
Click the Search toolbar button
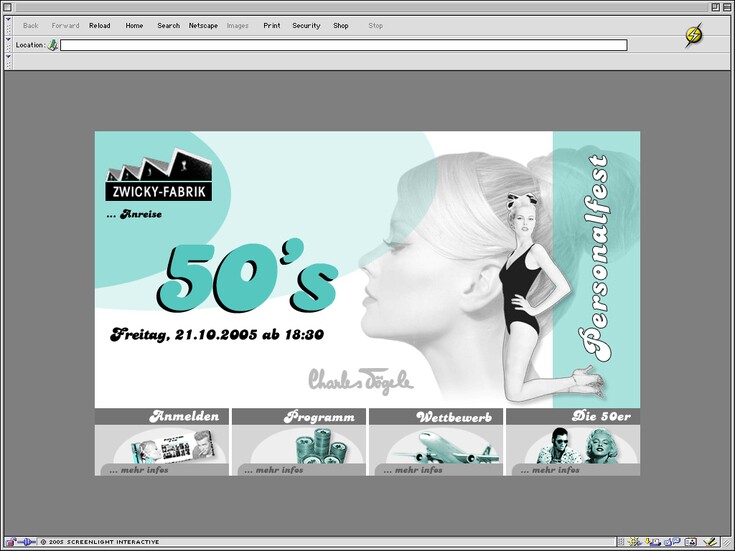168,26
